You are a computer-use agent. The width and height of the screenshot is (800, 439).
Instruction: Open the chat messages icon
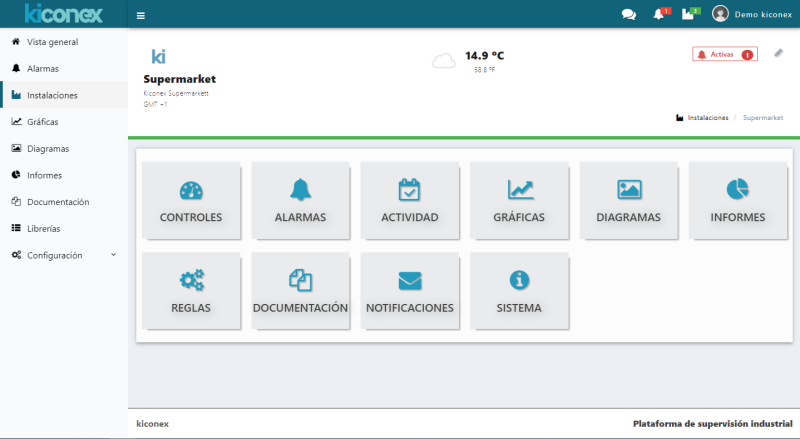point(628,15)
